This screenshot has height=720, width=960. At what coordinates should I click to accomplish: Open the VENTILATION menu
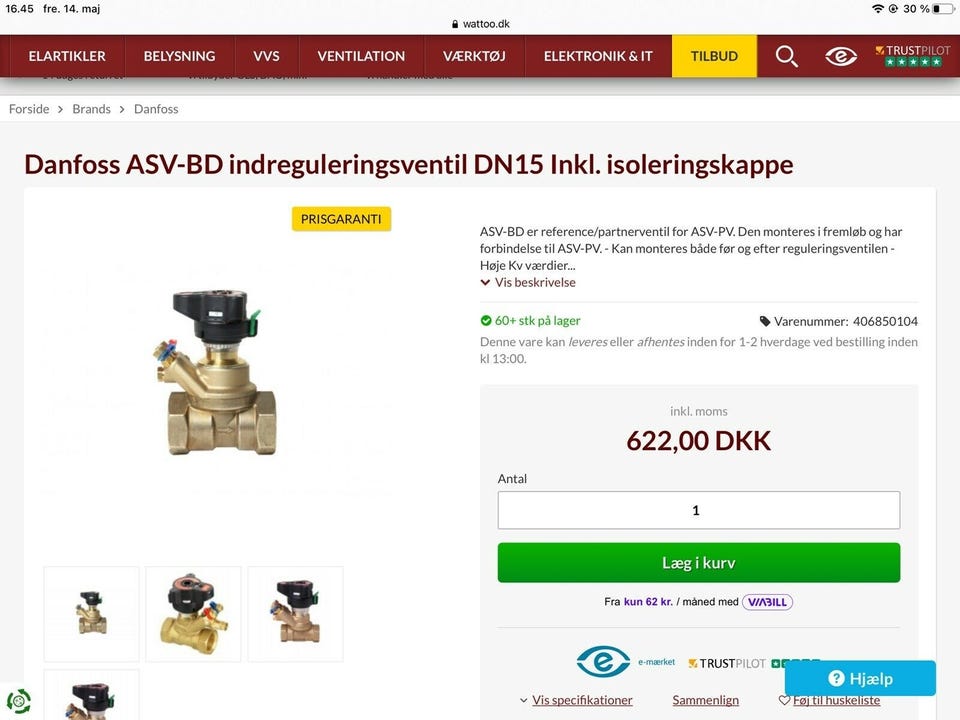tap(361, 56)
